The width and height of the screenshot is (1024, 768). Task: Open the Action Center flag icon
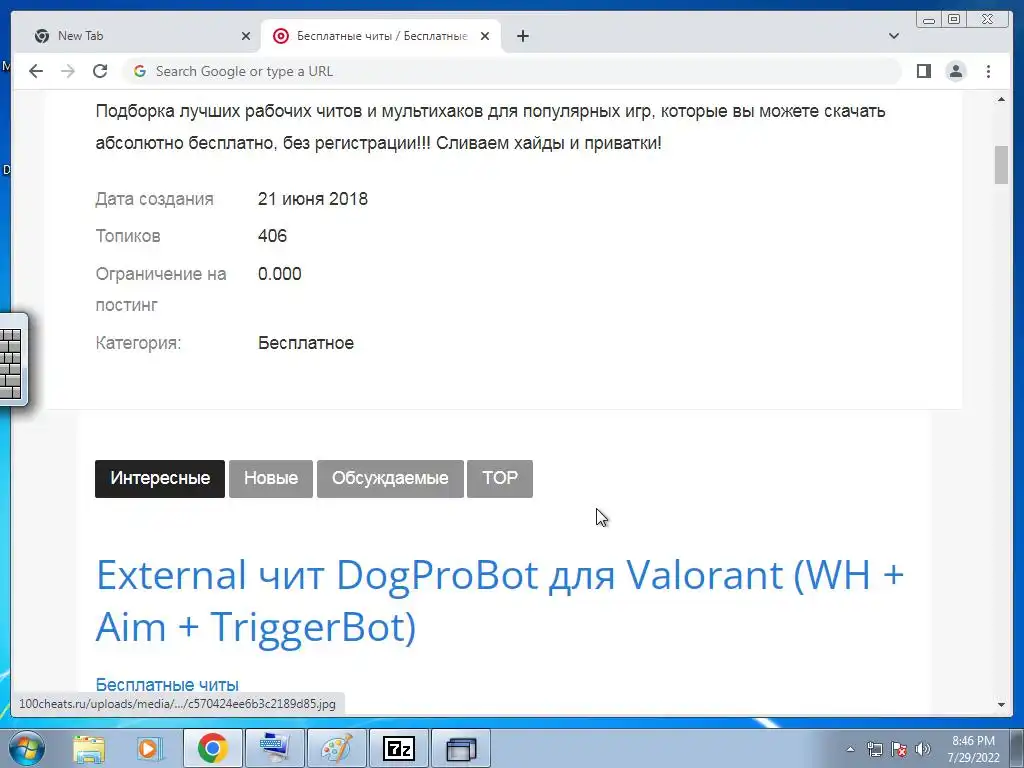(x=899, y=749)
